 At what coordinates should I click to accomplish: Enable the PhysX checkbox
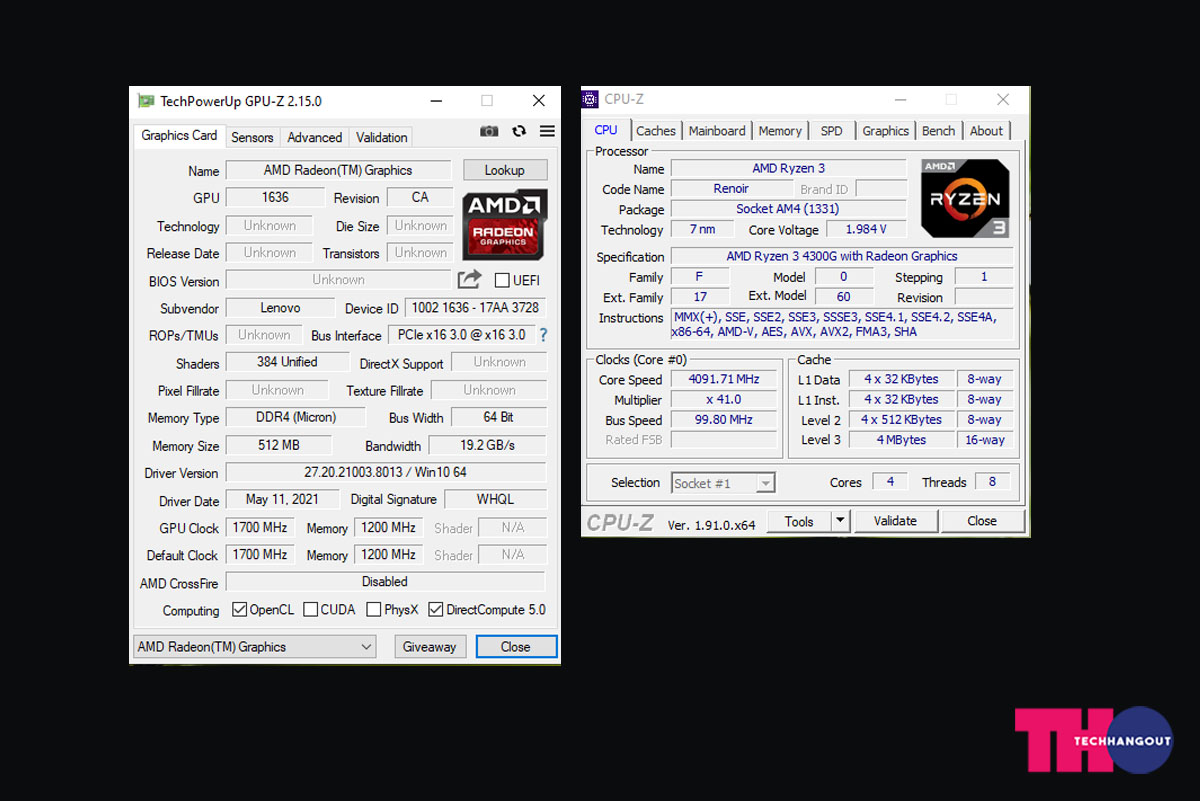[374, 609]
